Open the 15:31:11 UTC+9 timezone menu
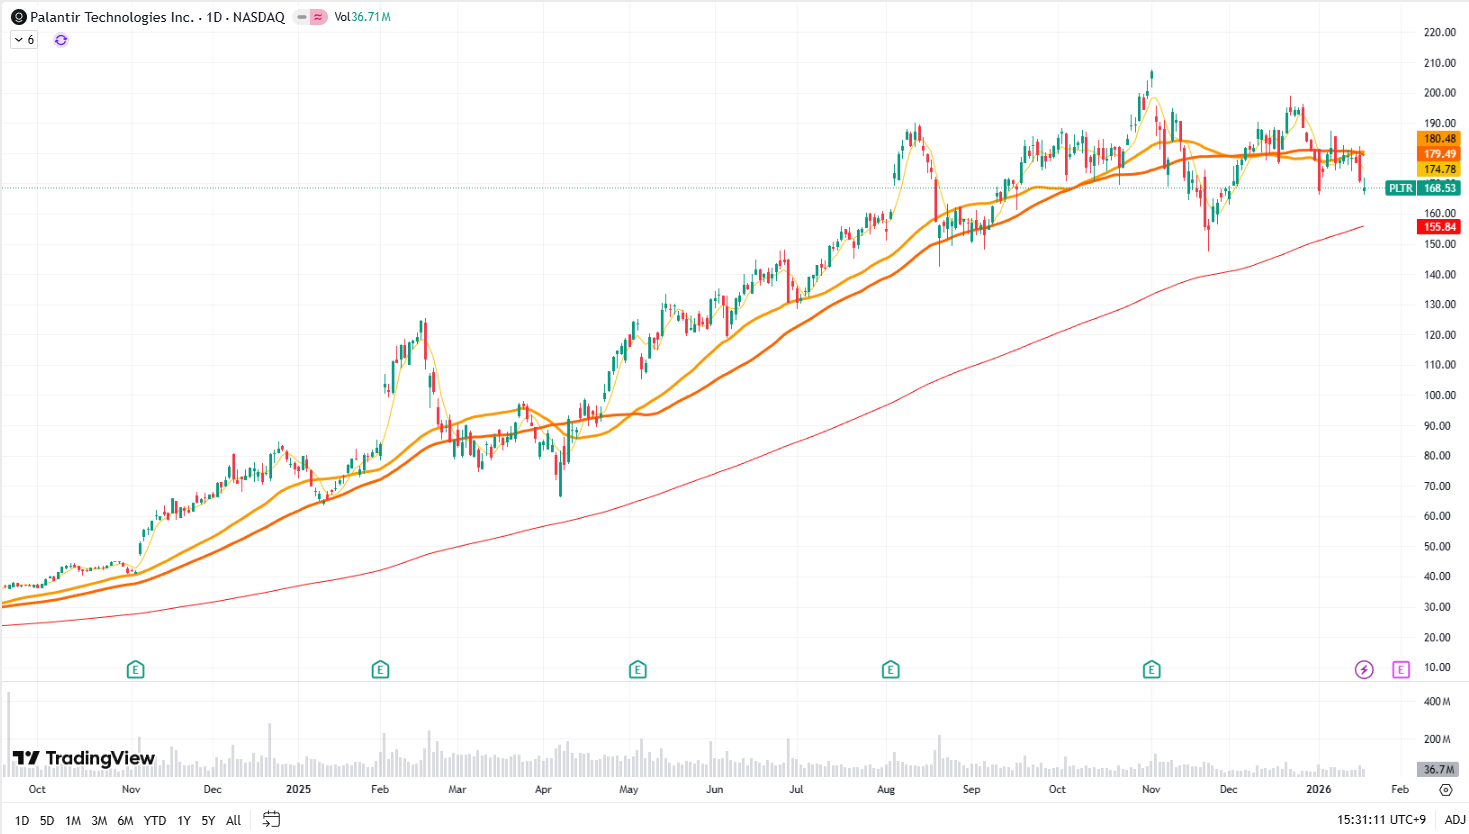 [x=1381, y=820]
